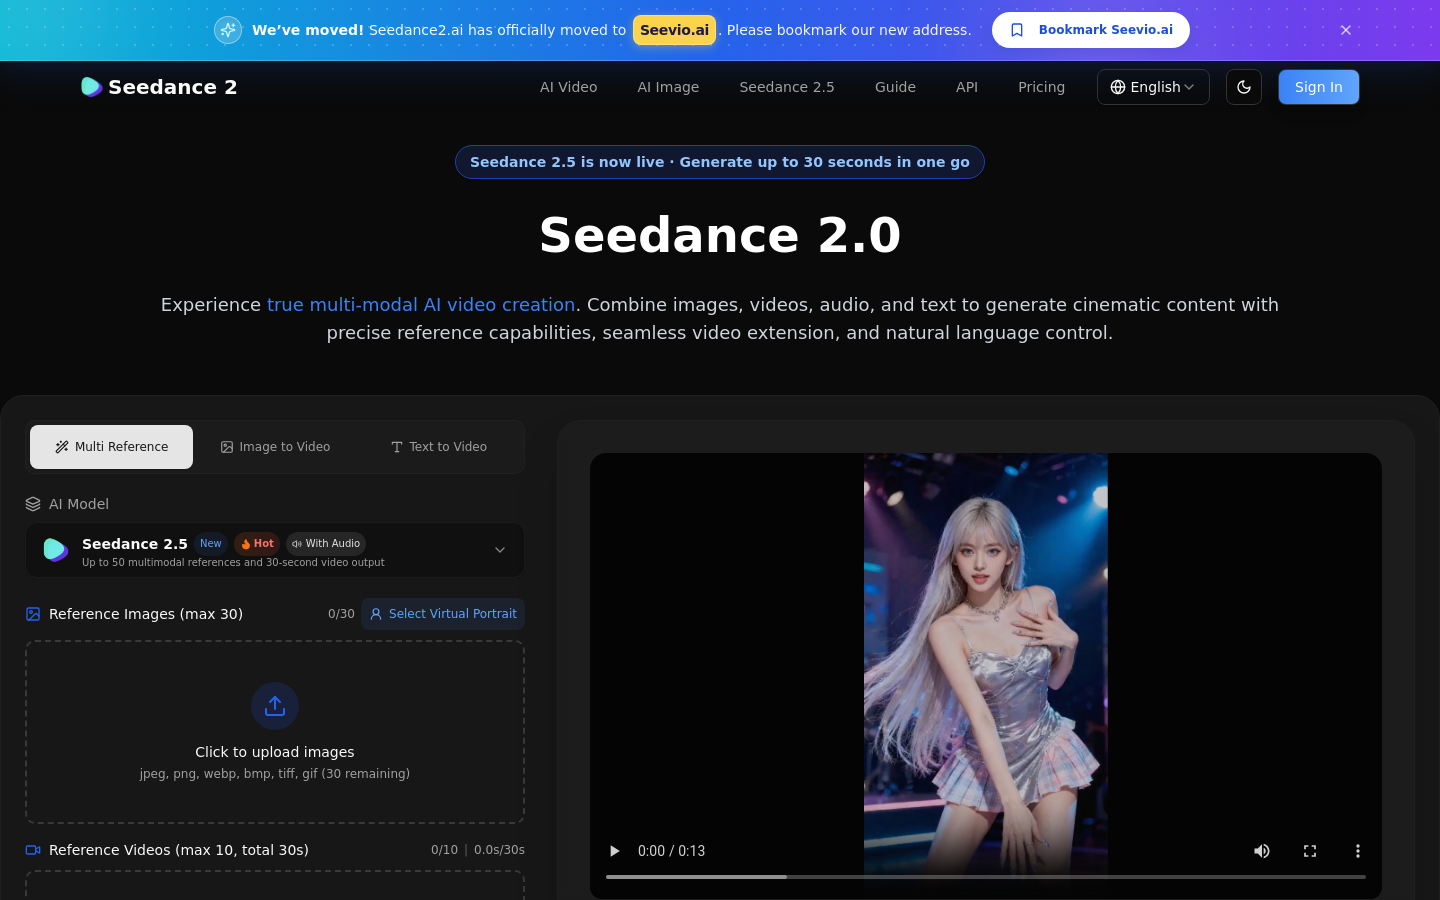Viewport: 1440px width, 900px height.
Task: Mute the preview video audio
Action: [x=1262, y=851]
